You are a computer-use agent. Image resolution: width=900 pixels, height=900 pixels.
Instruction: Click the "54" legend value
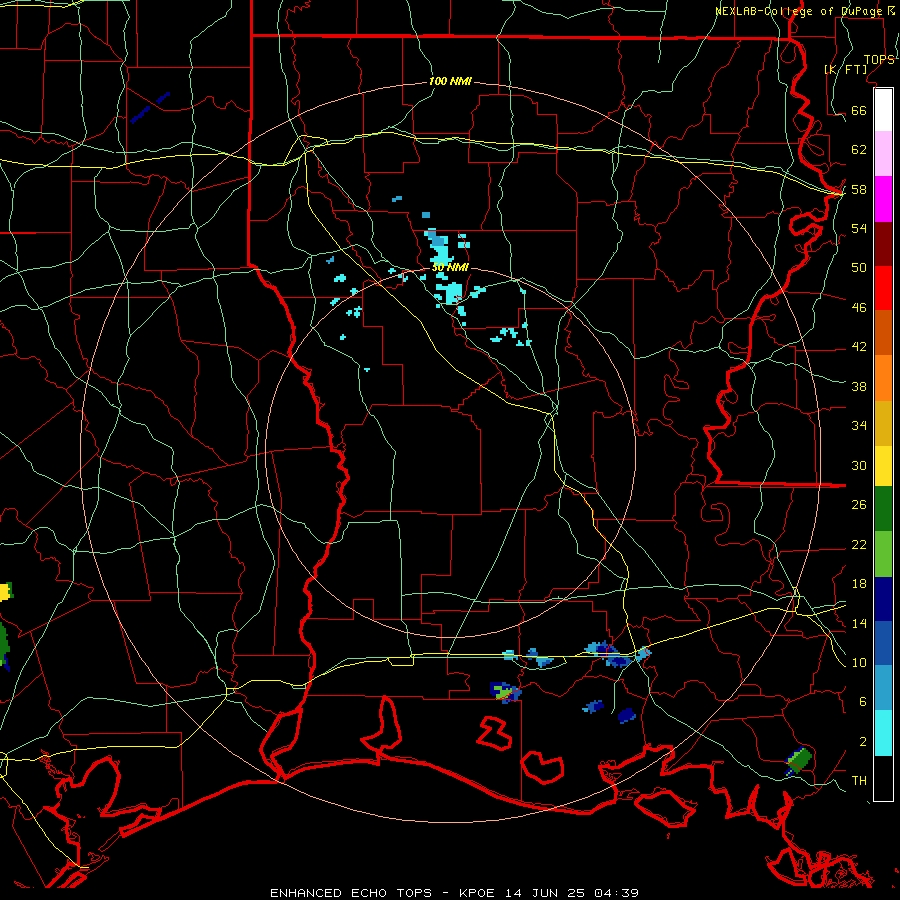[859, 228]
